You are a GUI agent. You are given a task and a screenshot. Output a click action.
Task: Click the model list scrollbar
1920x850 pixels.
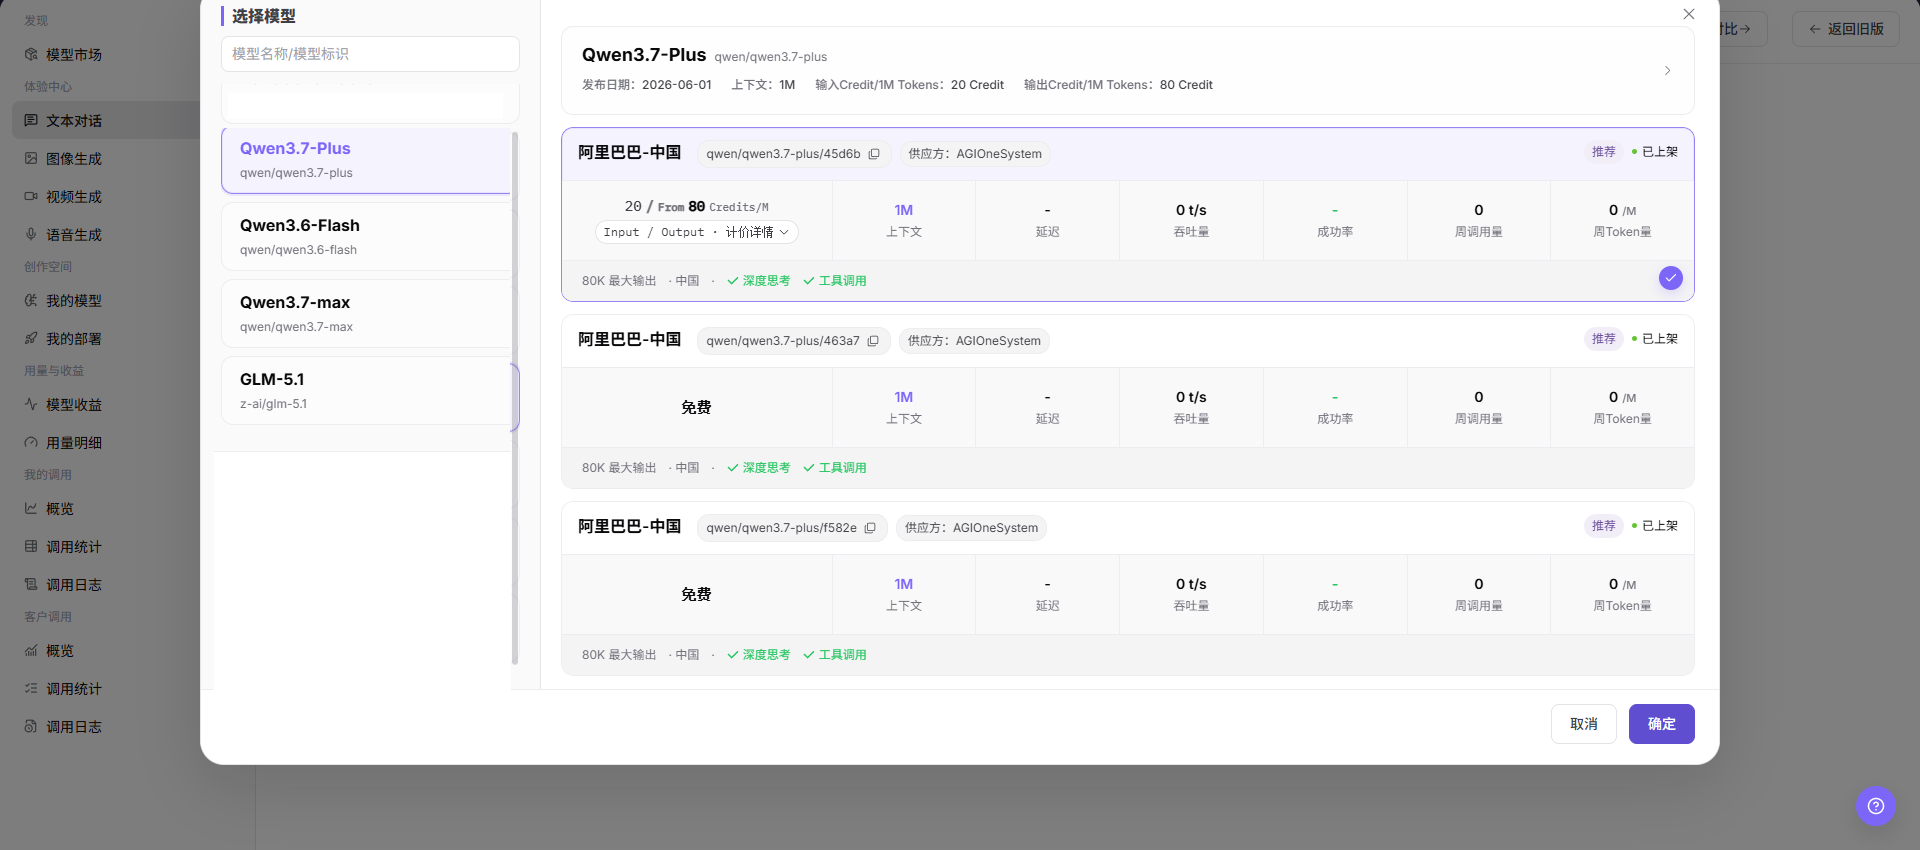coord(515,398)
